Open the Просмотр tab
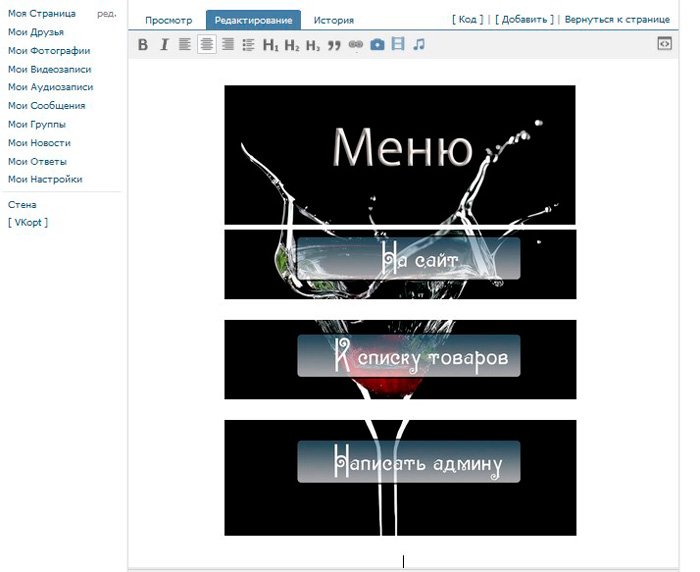 tap(168, 21)
